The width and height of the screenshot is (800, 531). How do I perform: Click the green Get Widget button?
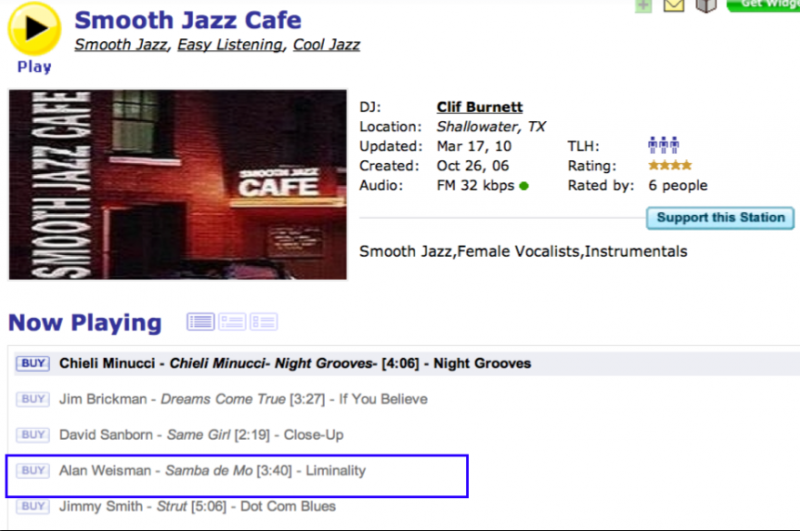[763, 5]
